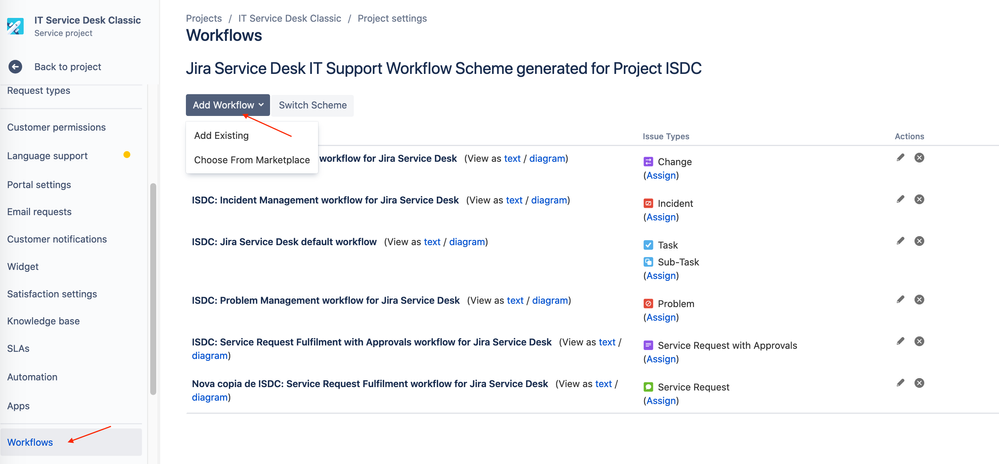Edit the Service Request with Approvals workflow pencil
The image size is (999, 464).
(x=900, y=341)
